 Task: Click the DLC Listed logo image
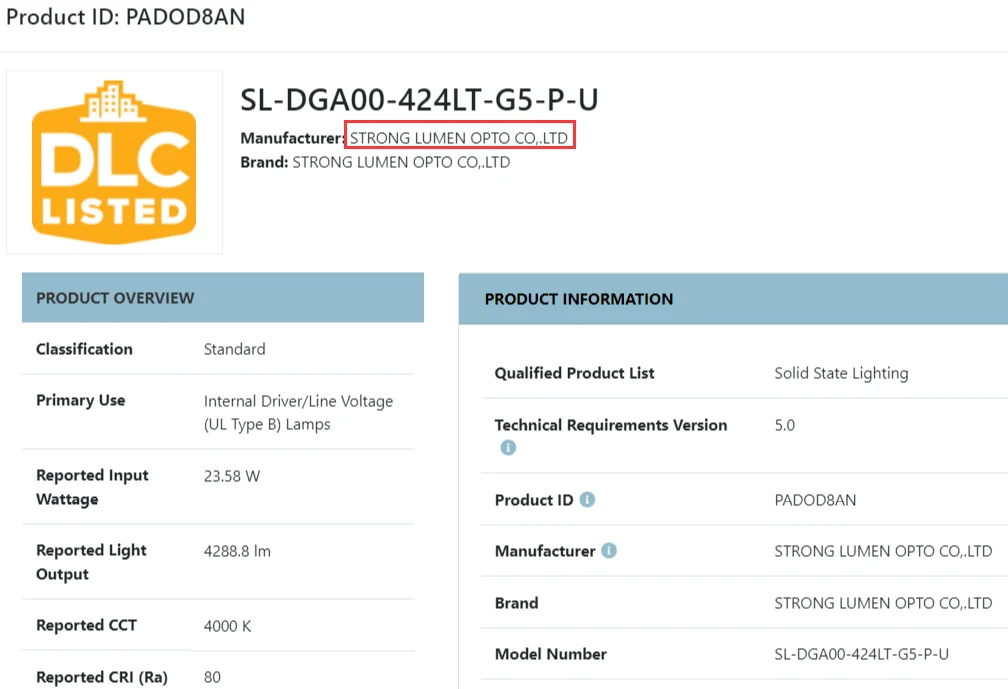click(114, 162)
